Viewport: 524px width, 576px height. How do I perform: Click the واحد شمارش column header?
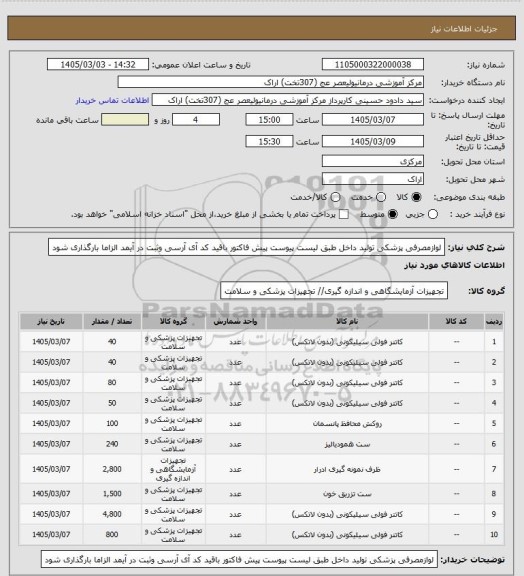[235, 321]
